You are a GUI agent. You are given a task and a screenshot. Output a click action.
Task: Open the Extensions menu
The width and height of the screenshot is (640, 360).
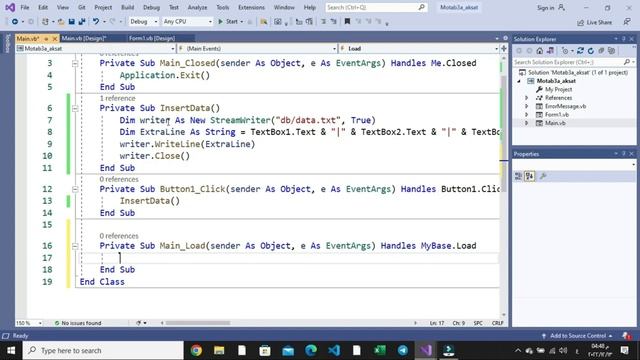coord(251,7)
